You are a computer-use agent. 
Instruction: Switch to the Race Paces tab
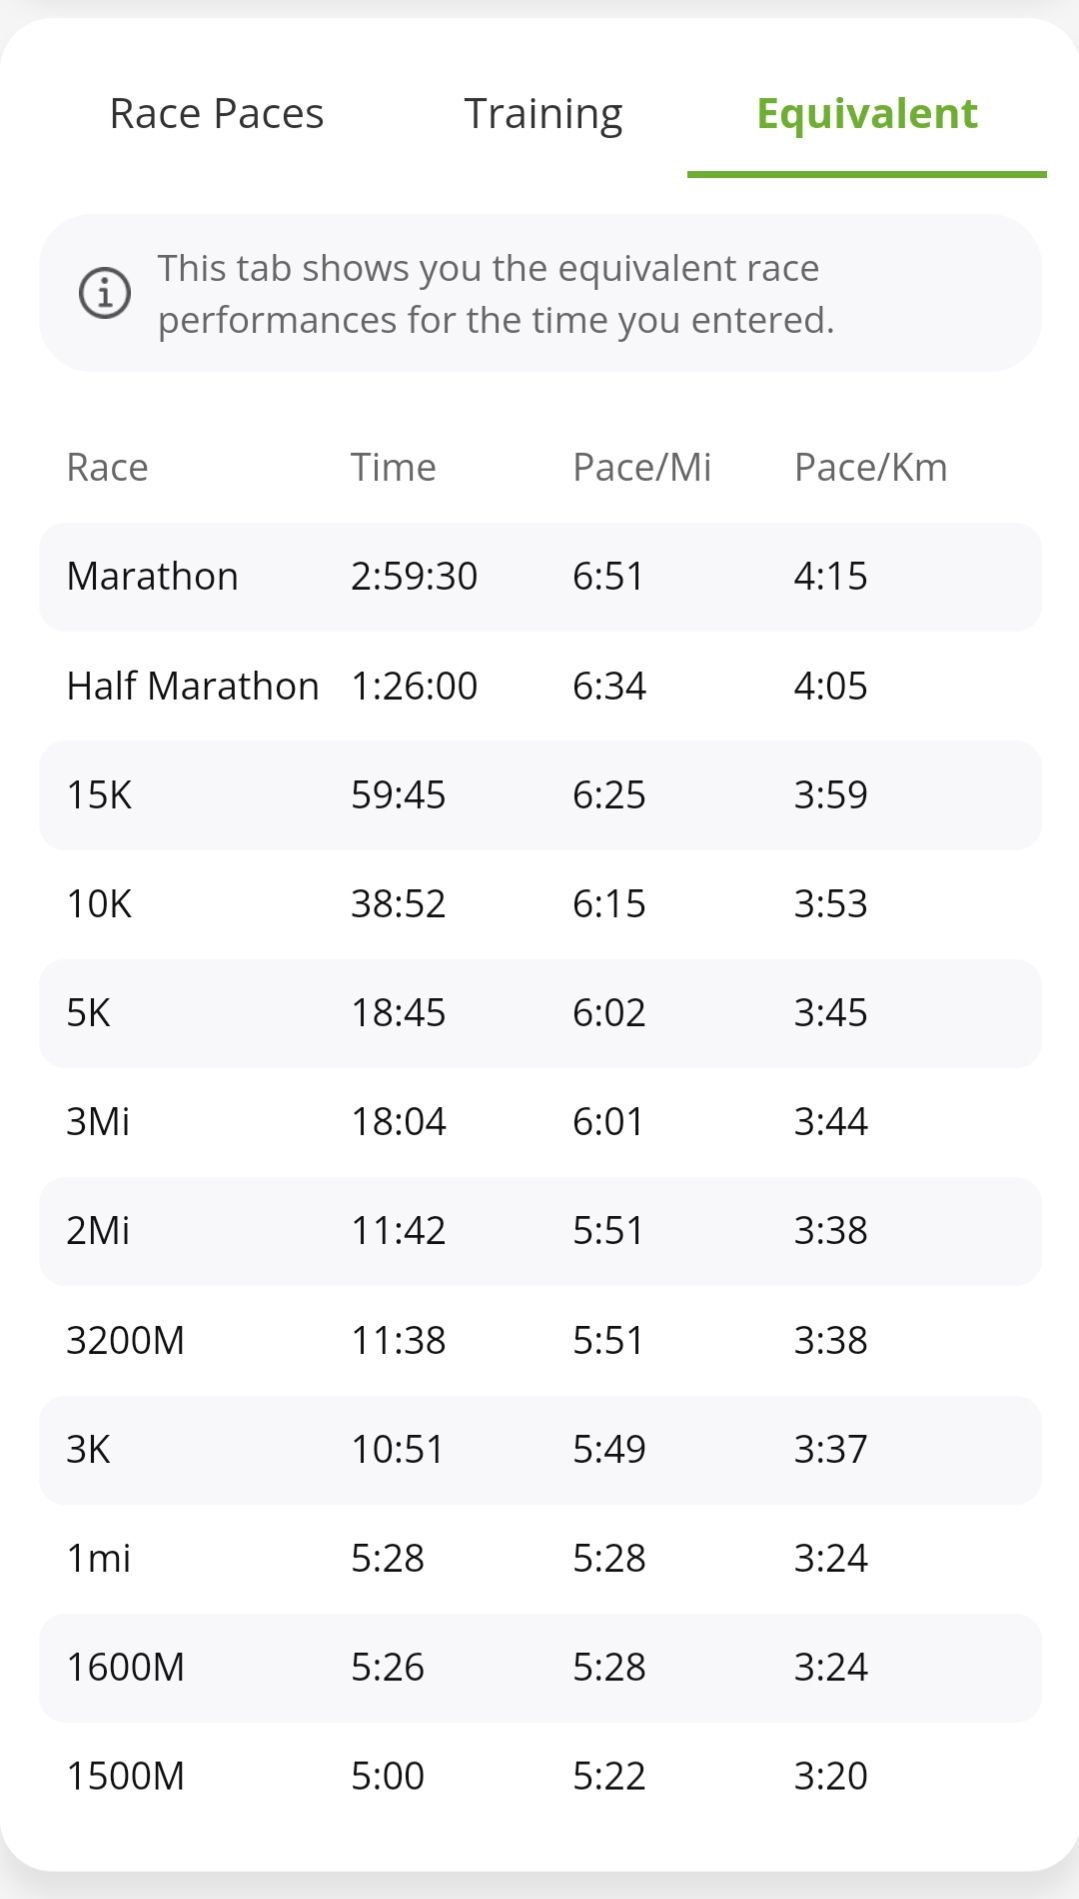coord(216,114)
